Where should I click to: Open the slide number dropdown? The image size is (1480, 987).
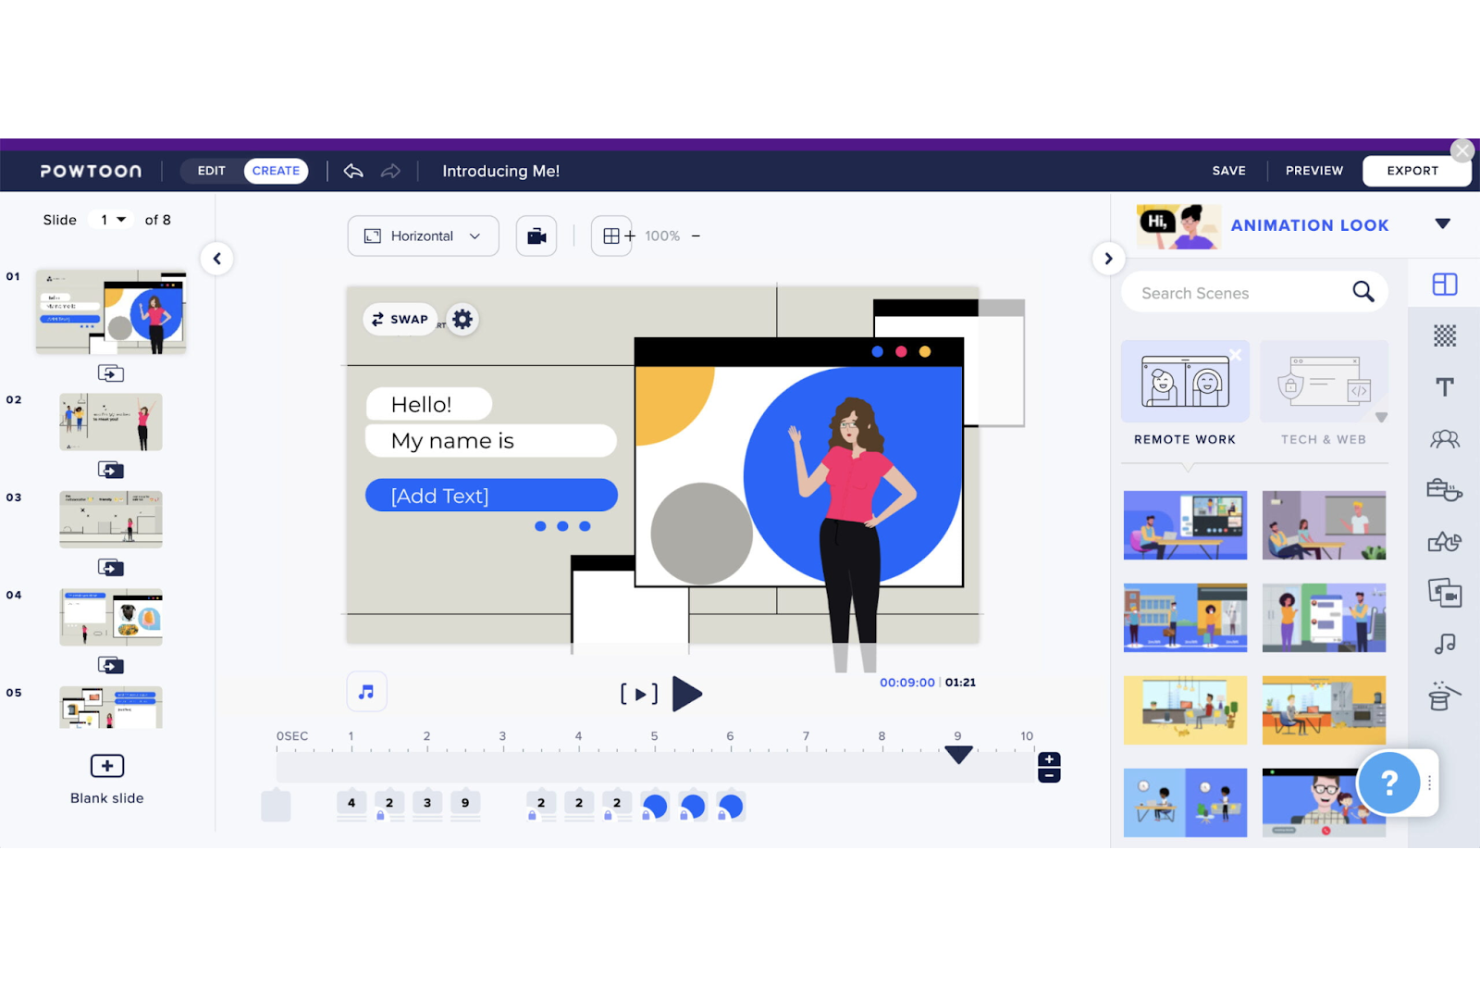pyautogui.click(x=110, y=219)
